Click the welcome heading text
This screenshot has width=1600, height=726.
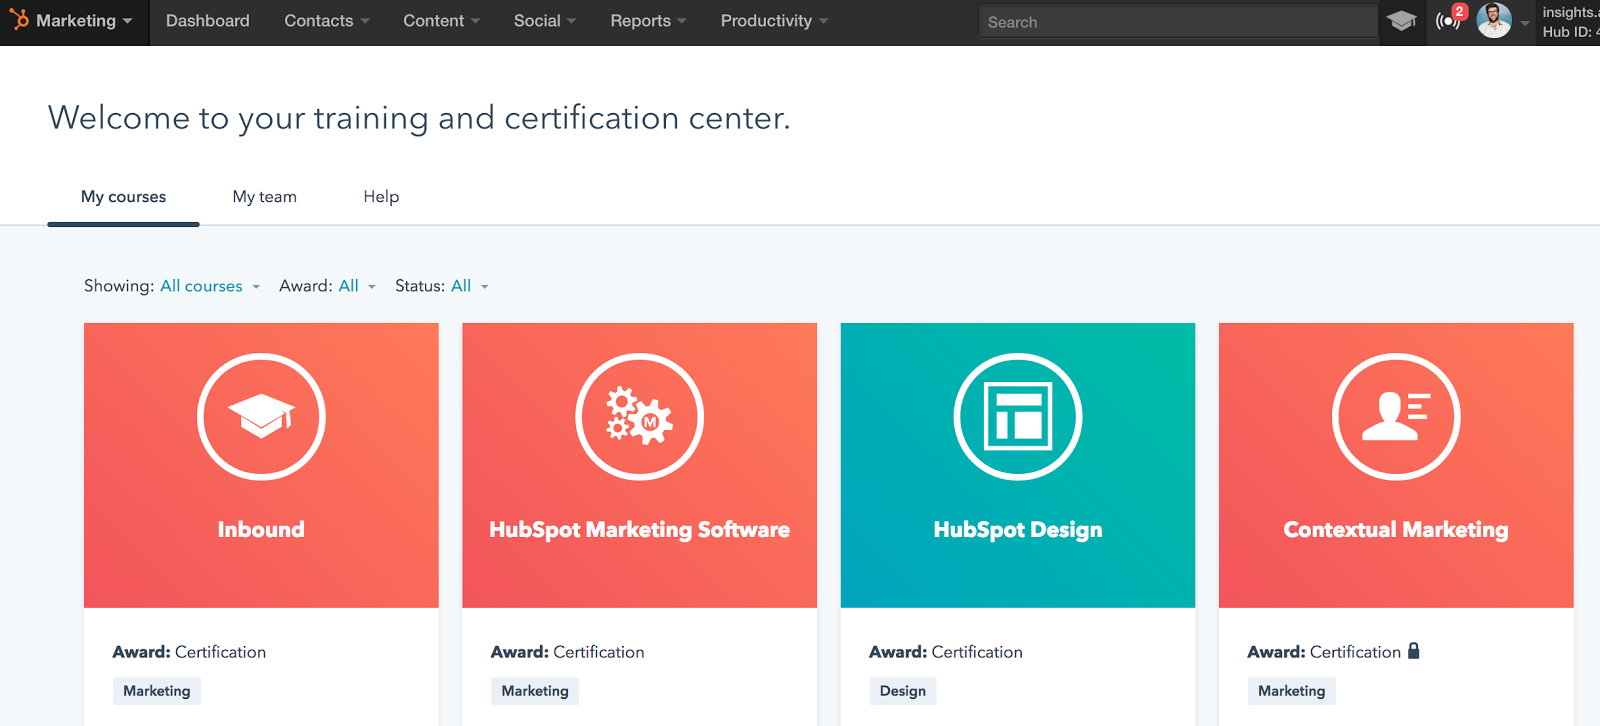[x=419, y=118]
